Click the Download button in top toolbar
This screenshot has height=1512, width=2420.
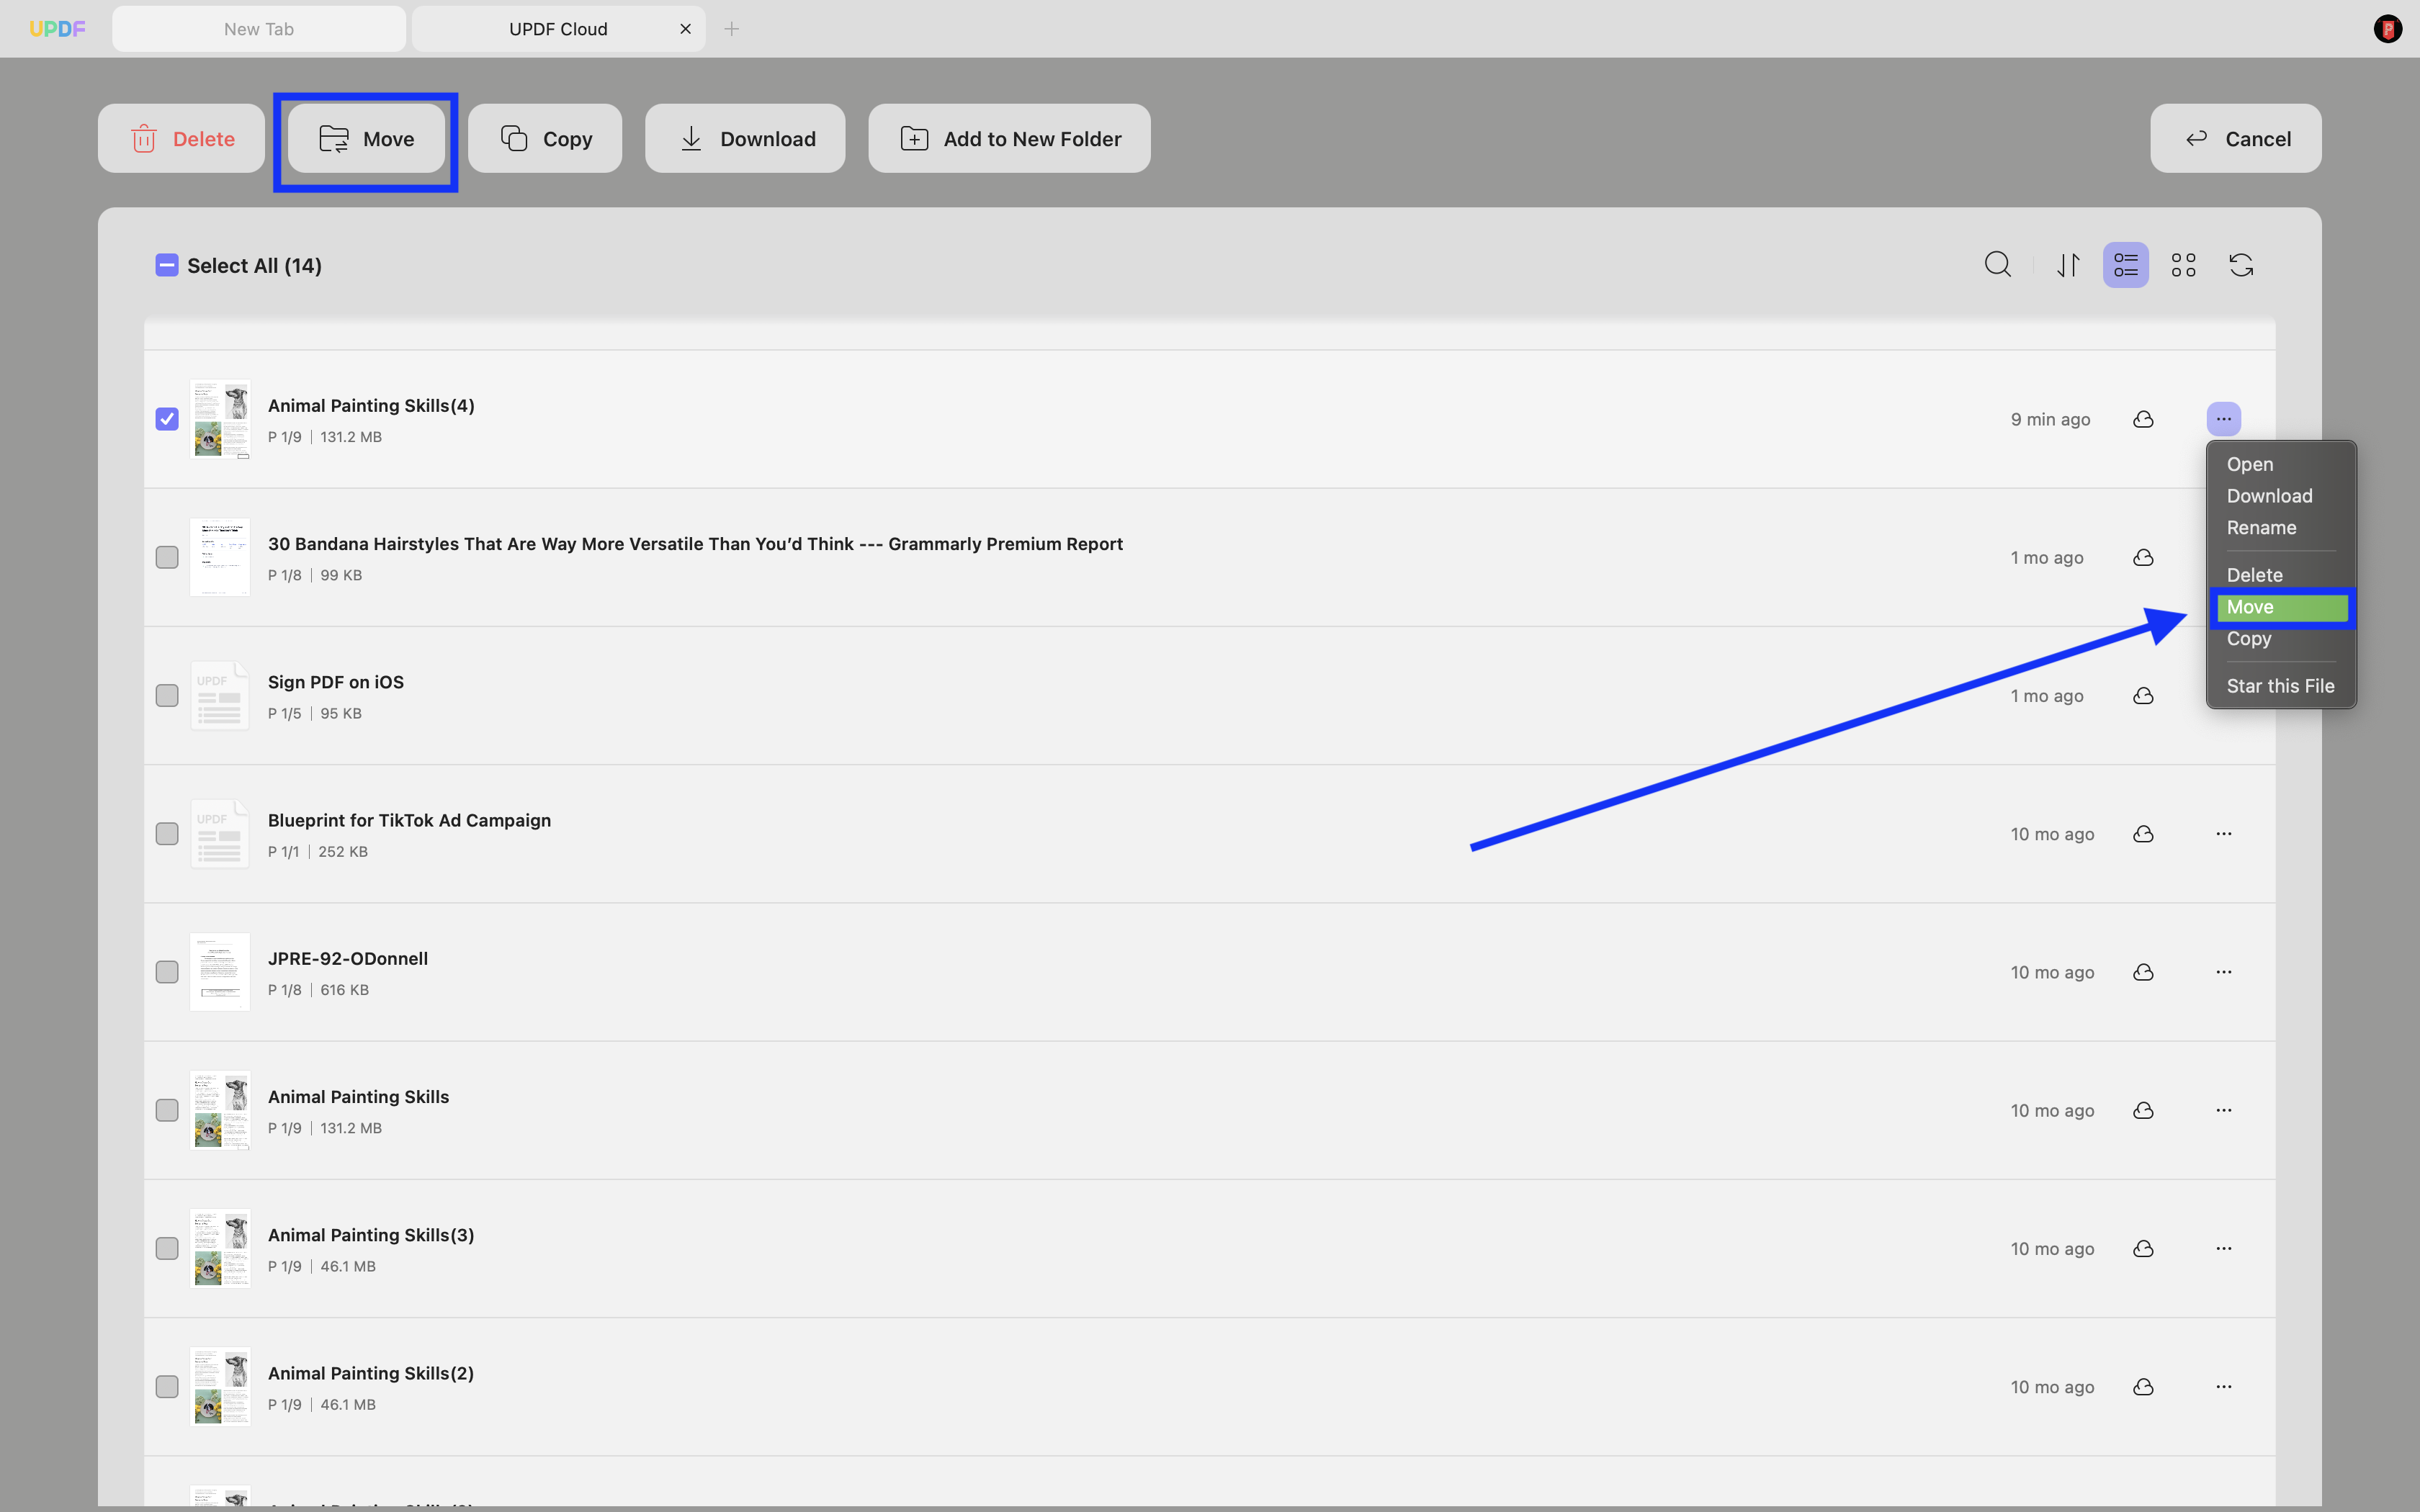pos(745,138)
